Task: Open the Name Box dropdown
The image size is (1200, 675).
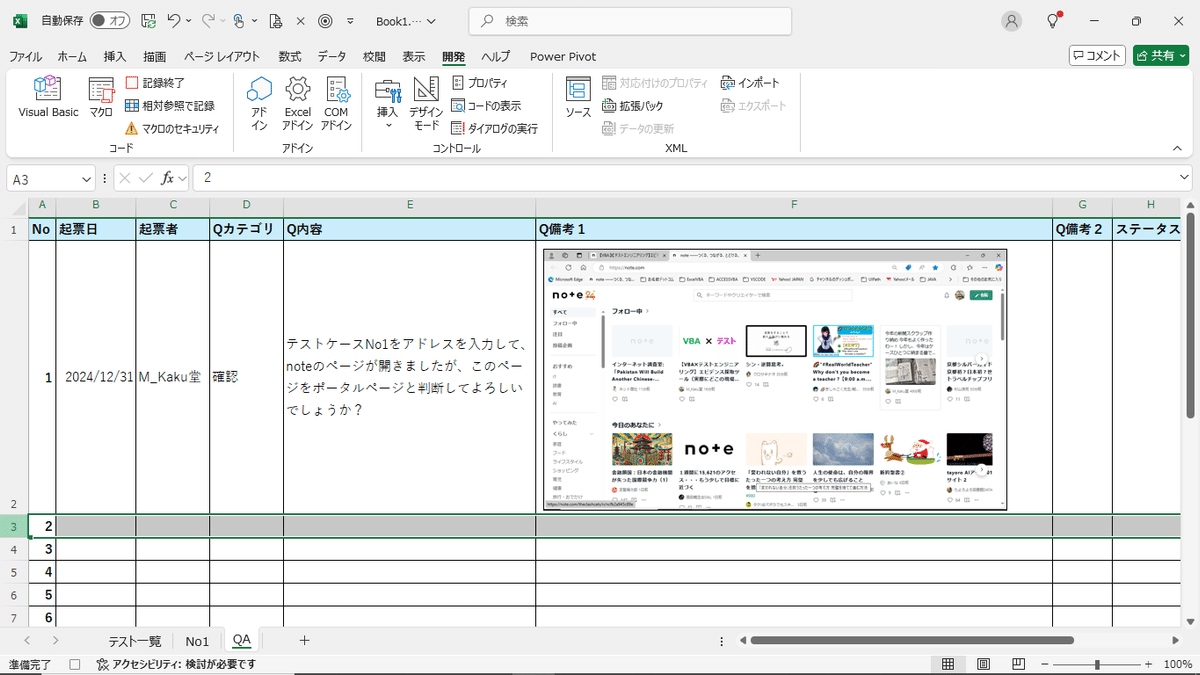Action: pyautogui.click(x=86, y=178)
